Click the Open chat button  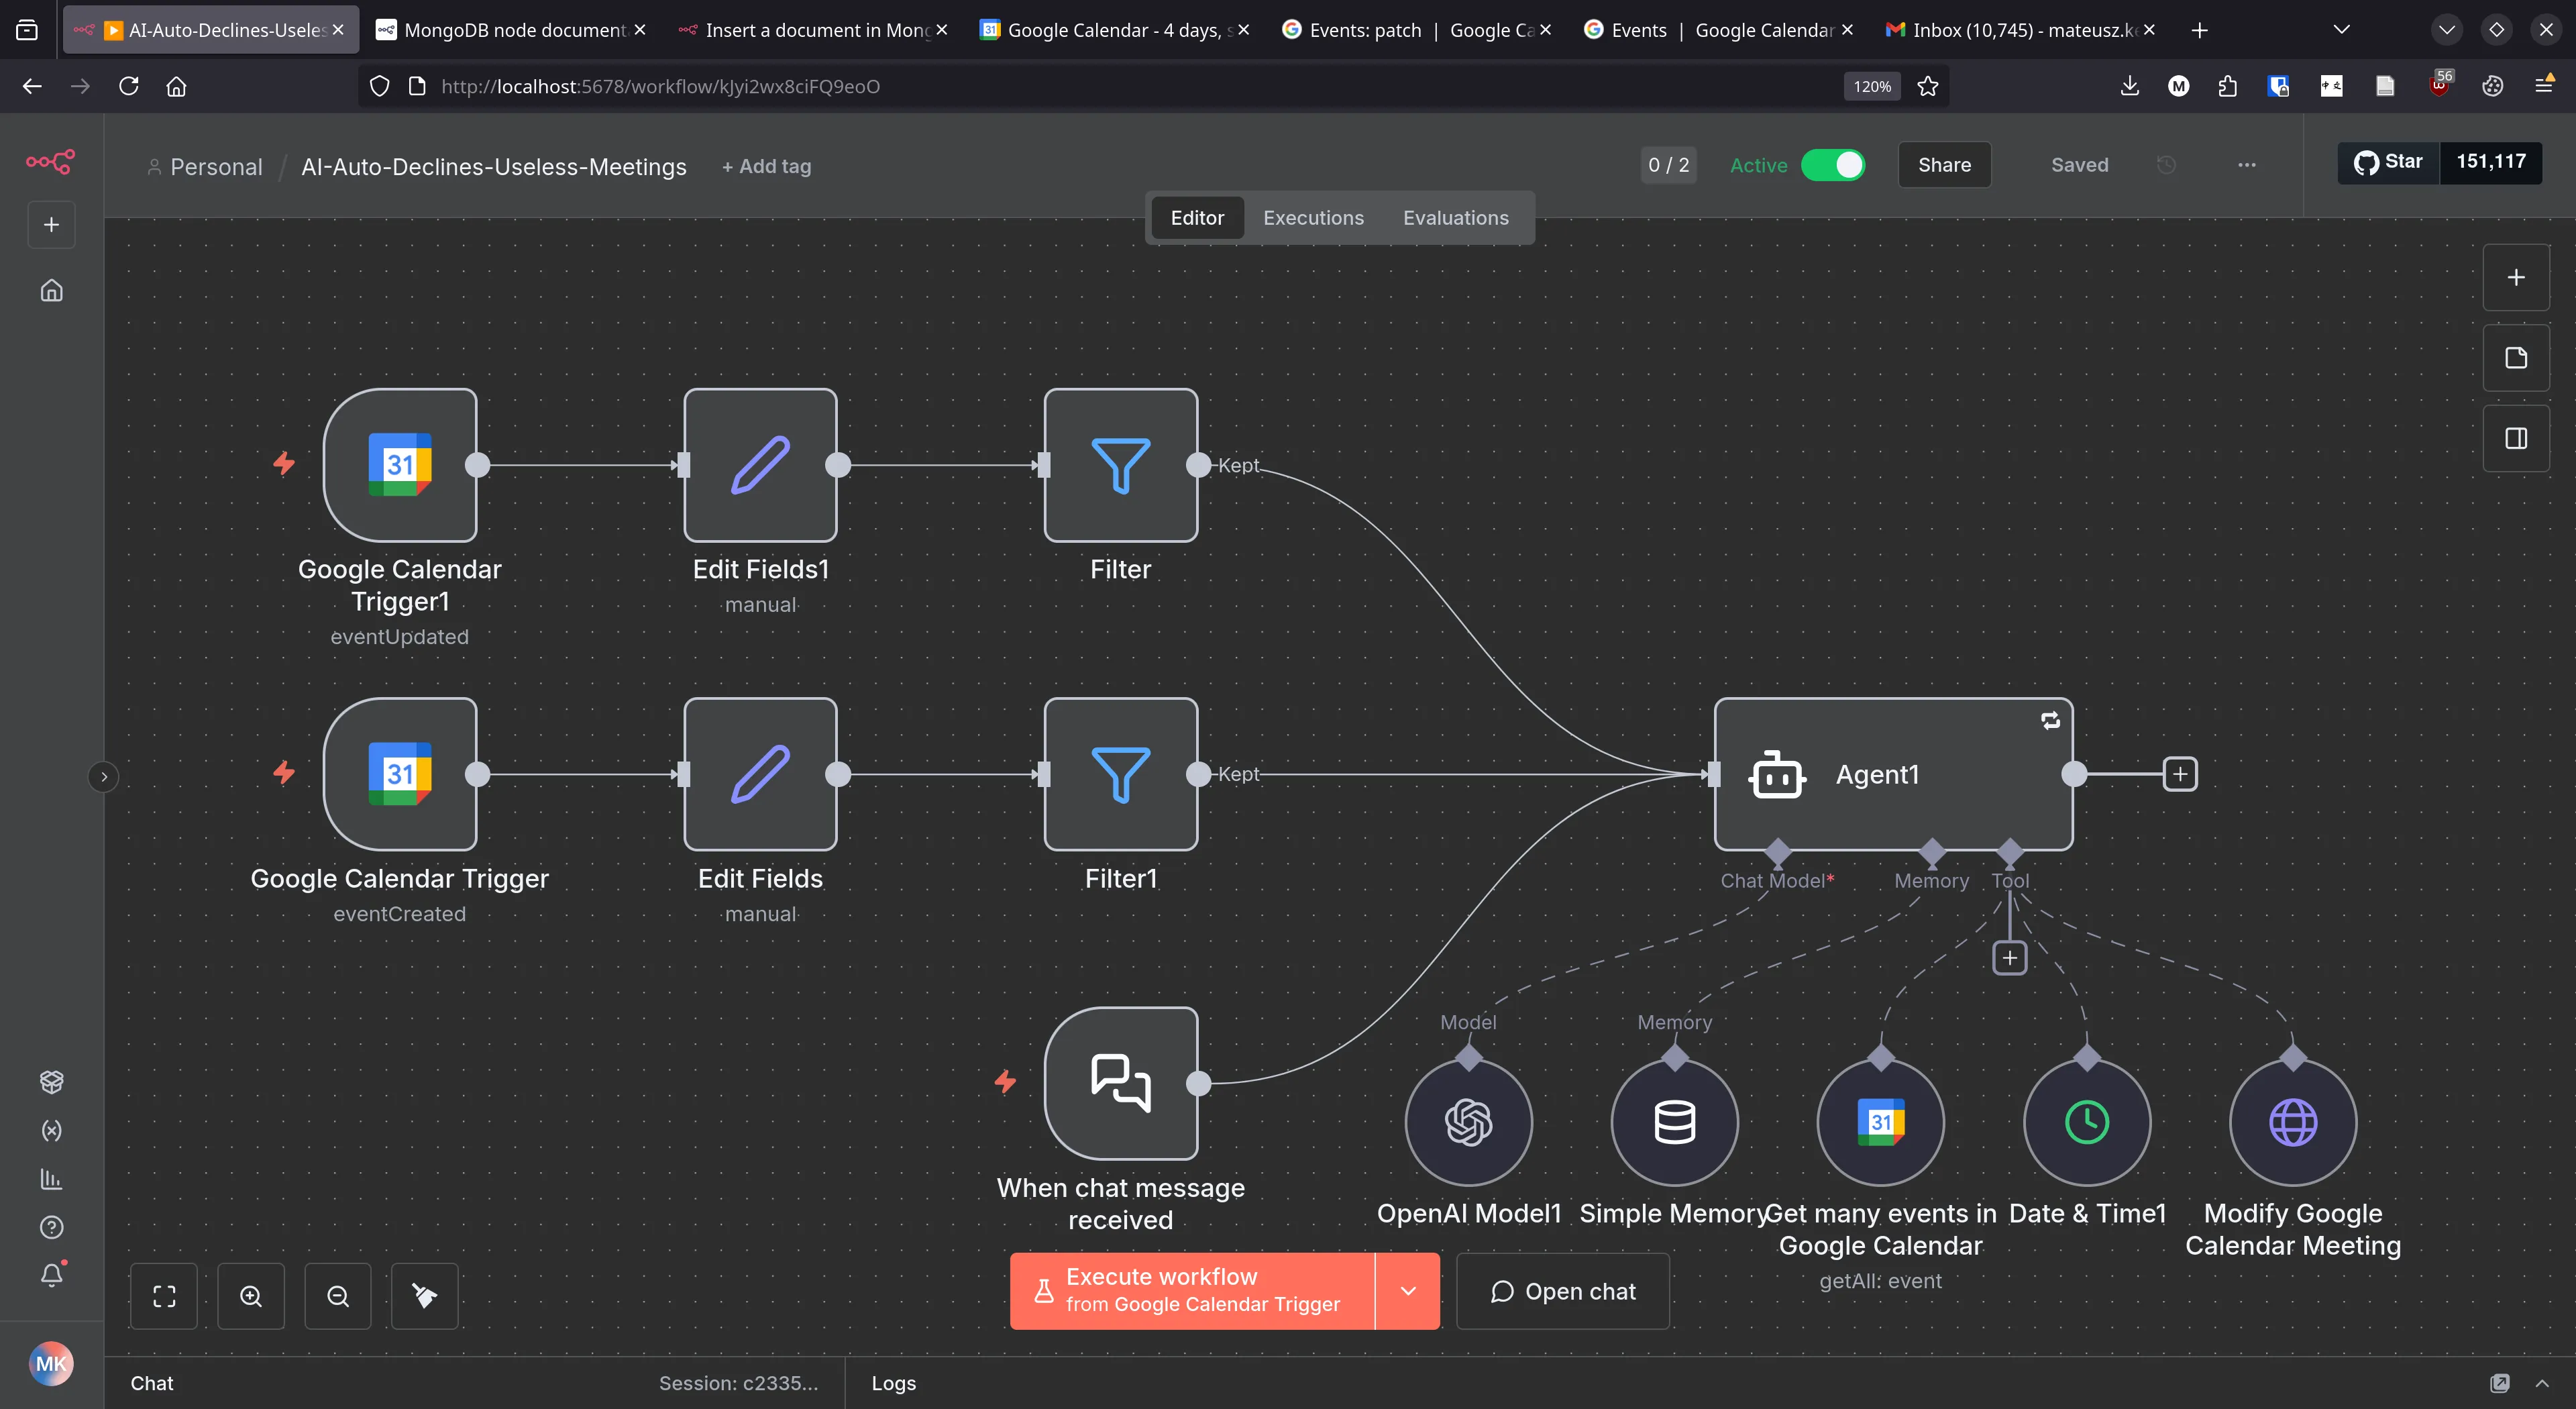(x=1562, y=1291)
